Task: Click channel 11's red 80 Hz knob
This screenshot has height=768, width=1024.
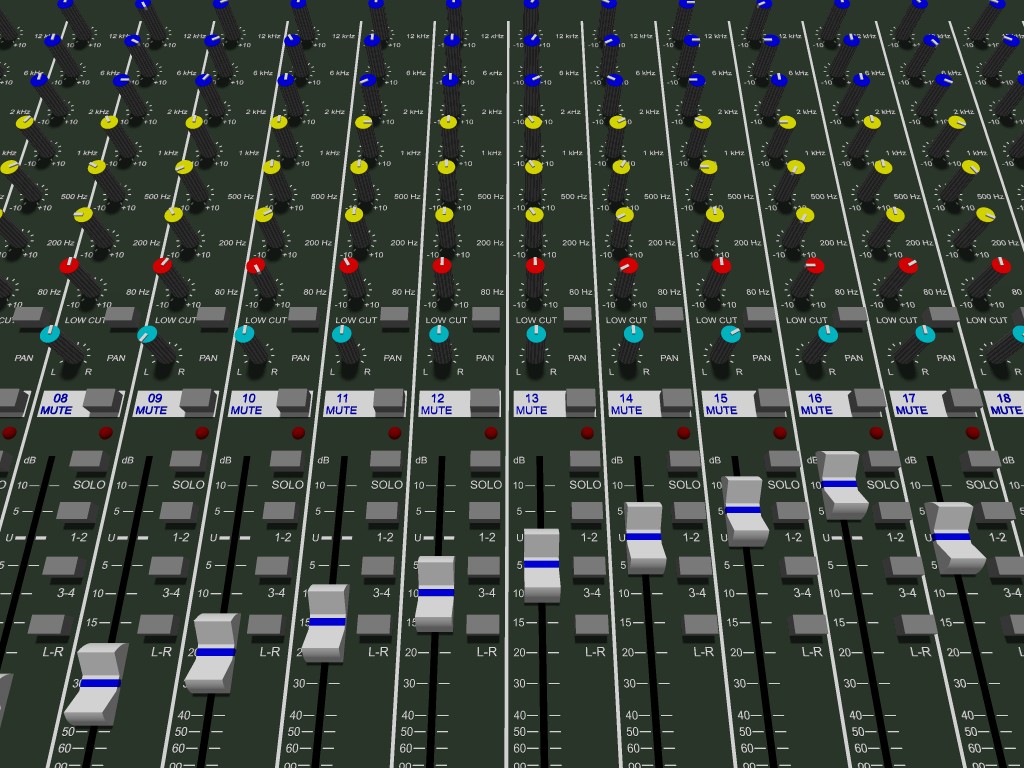Action: pyautogui.click(x=348, y=266)
